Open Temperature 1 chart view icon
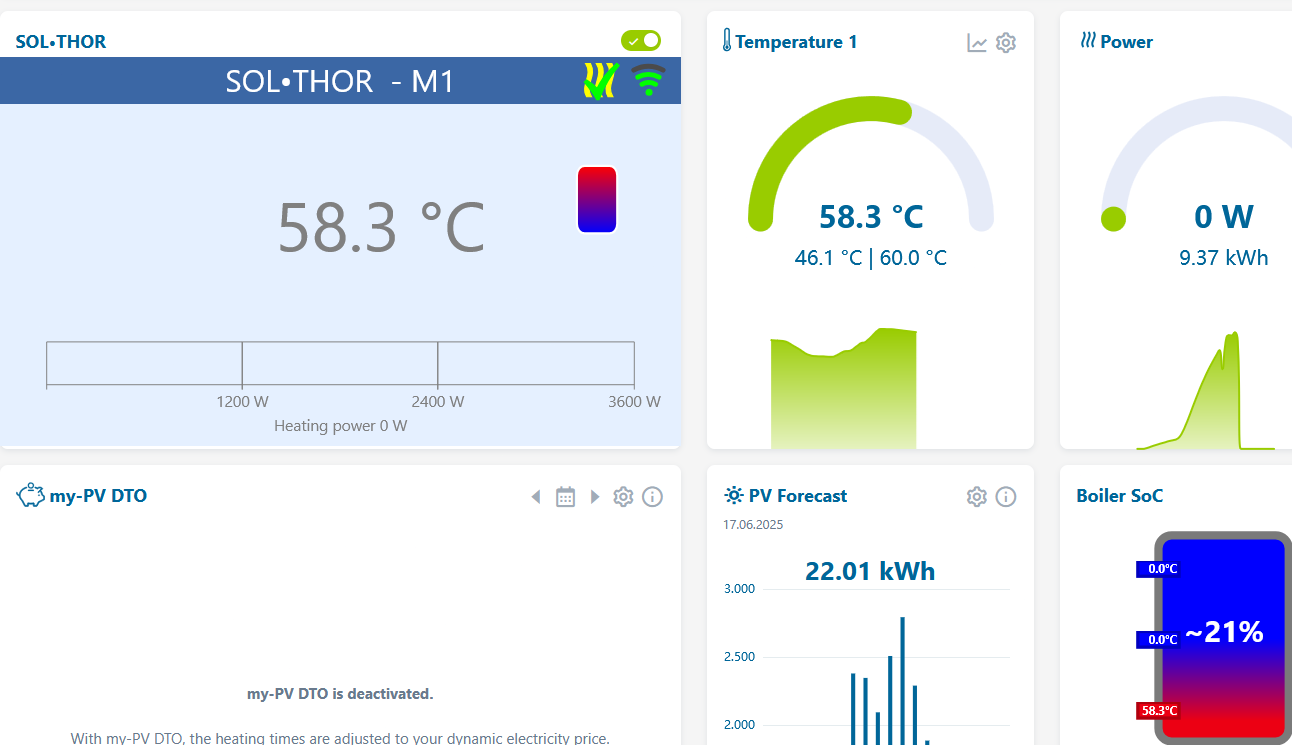Image resolution: width=1292 pixels, height=745 pixels. 977,43
